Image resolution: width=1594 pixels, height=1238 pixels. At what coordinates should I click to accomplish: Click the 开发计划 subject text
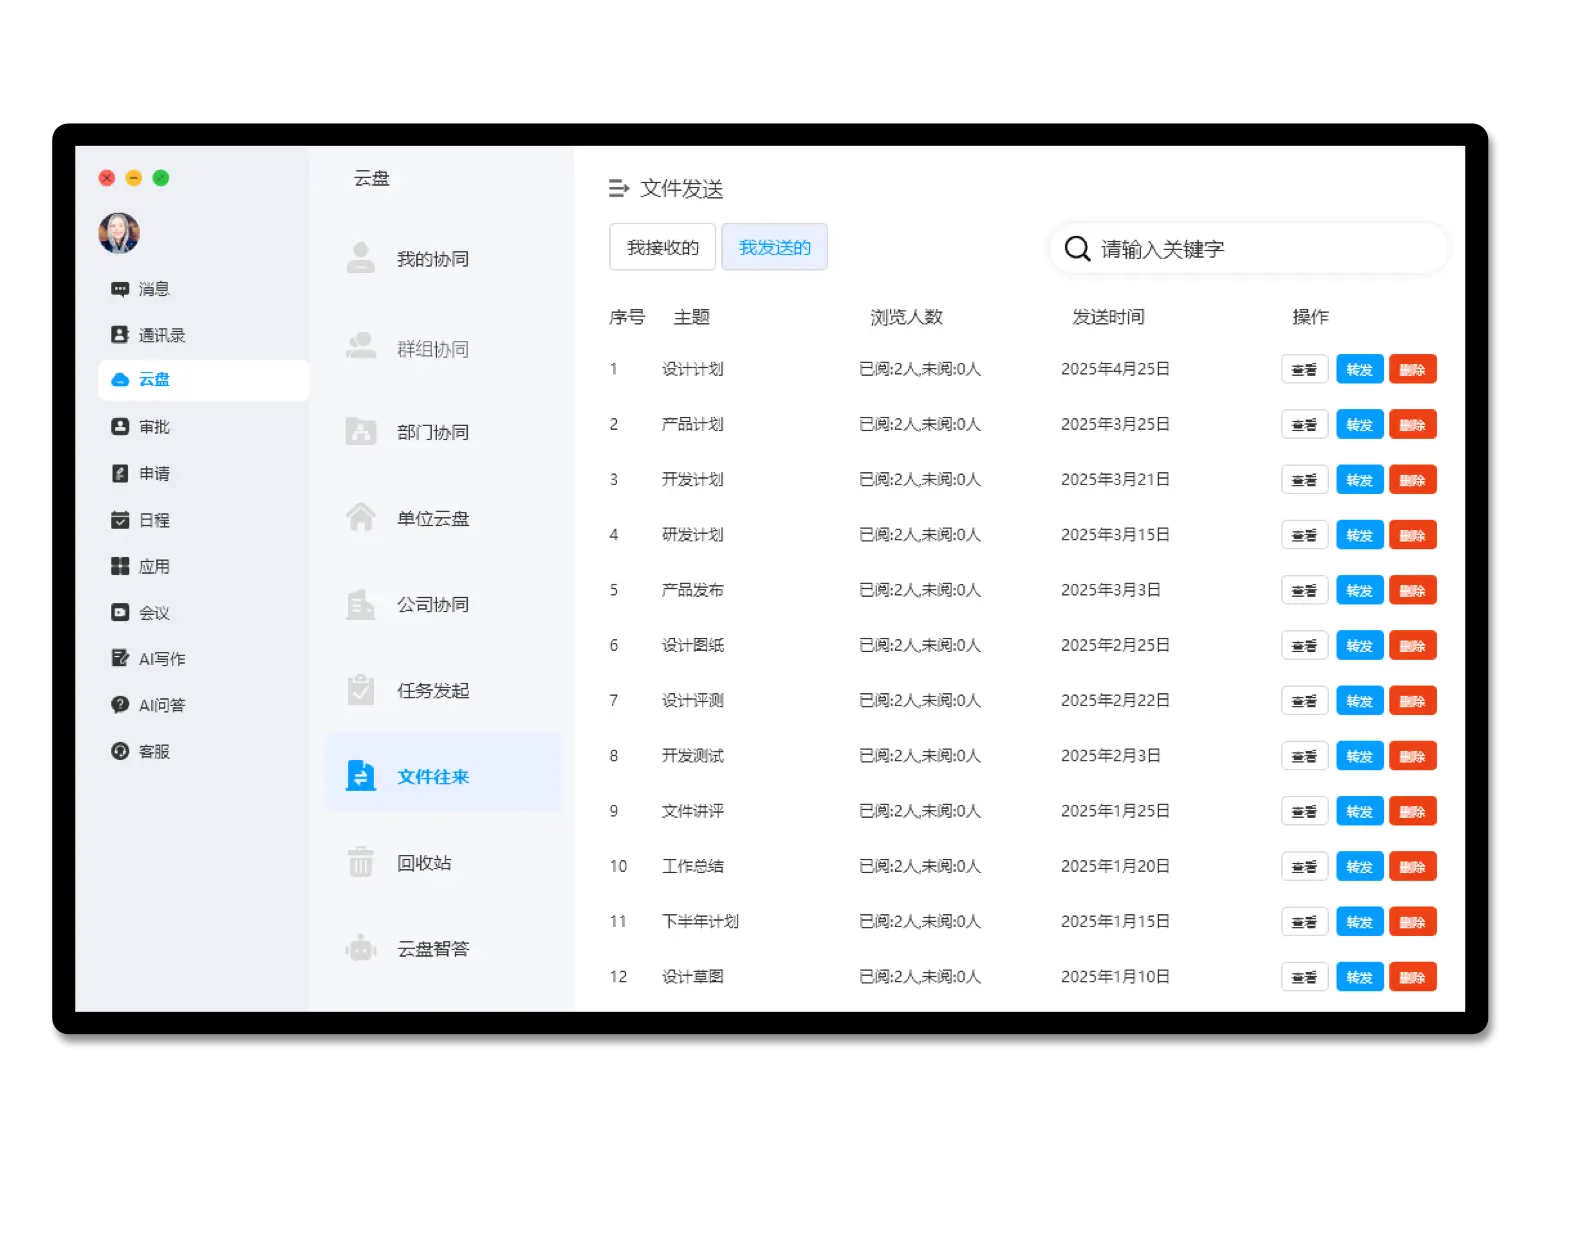click(692, 480)
